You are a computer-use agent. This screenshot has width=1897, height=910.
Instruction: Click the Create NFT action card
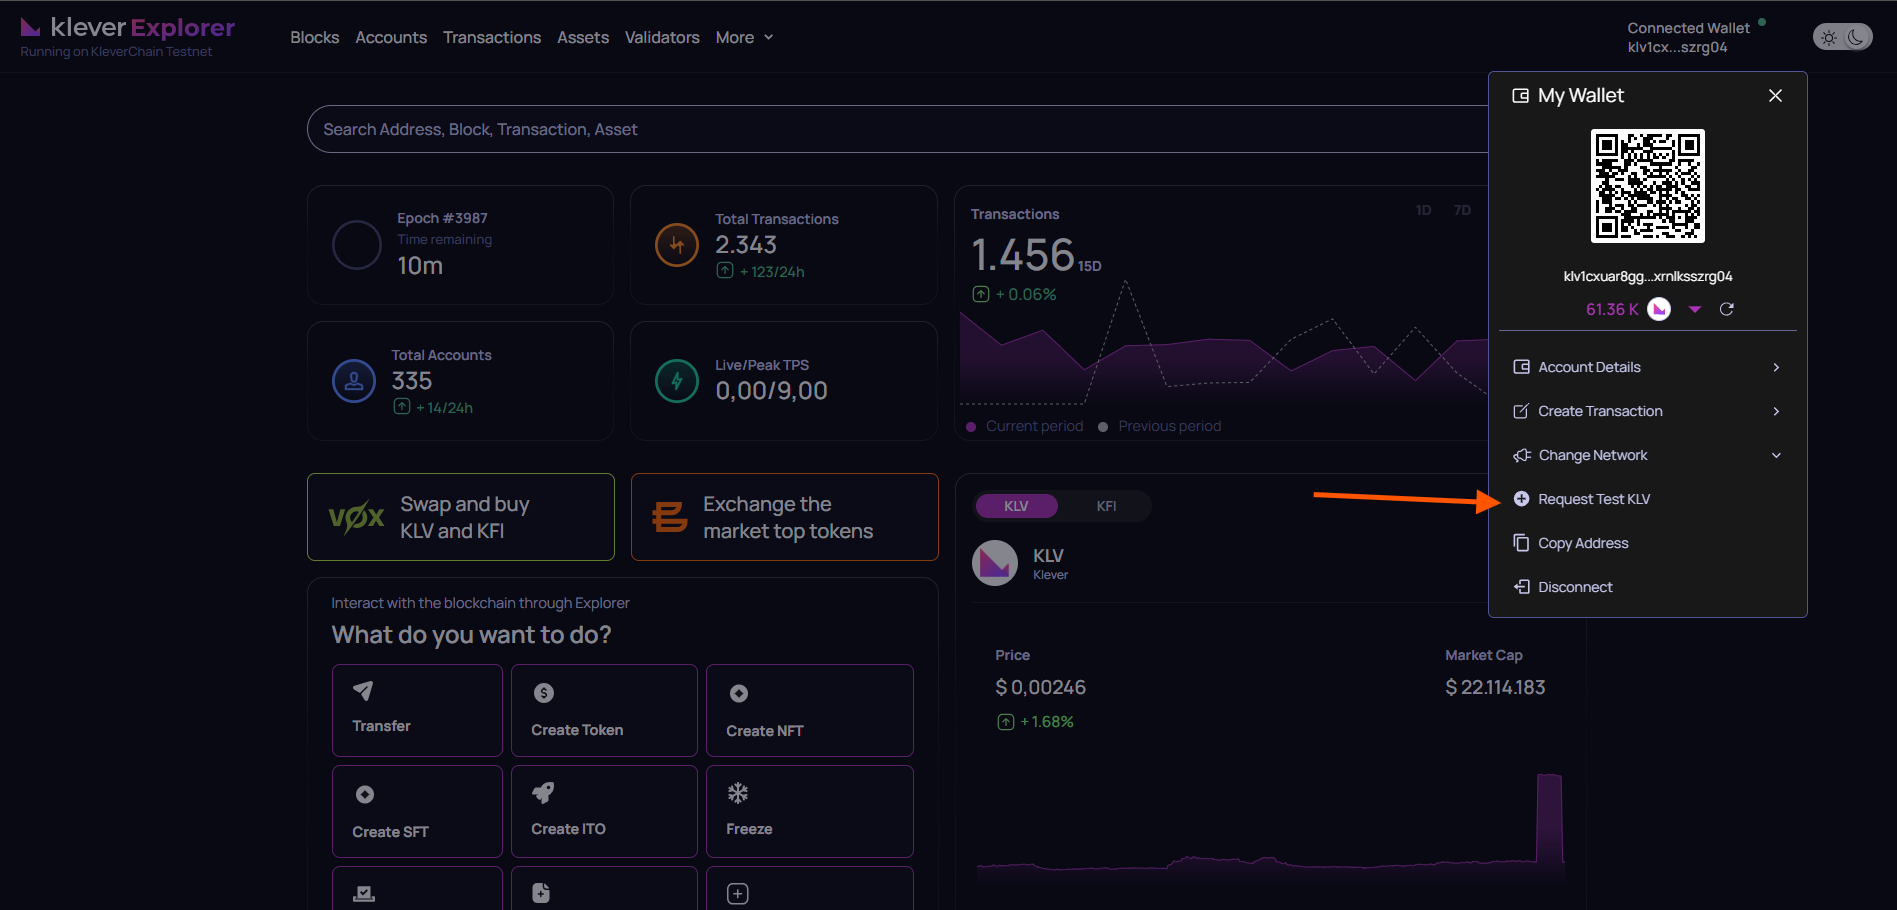(x=810, y=710)
